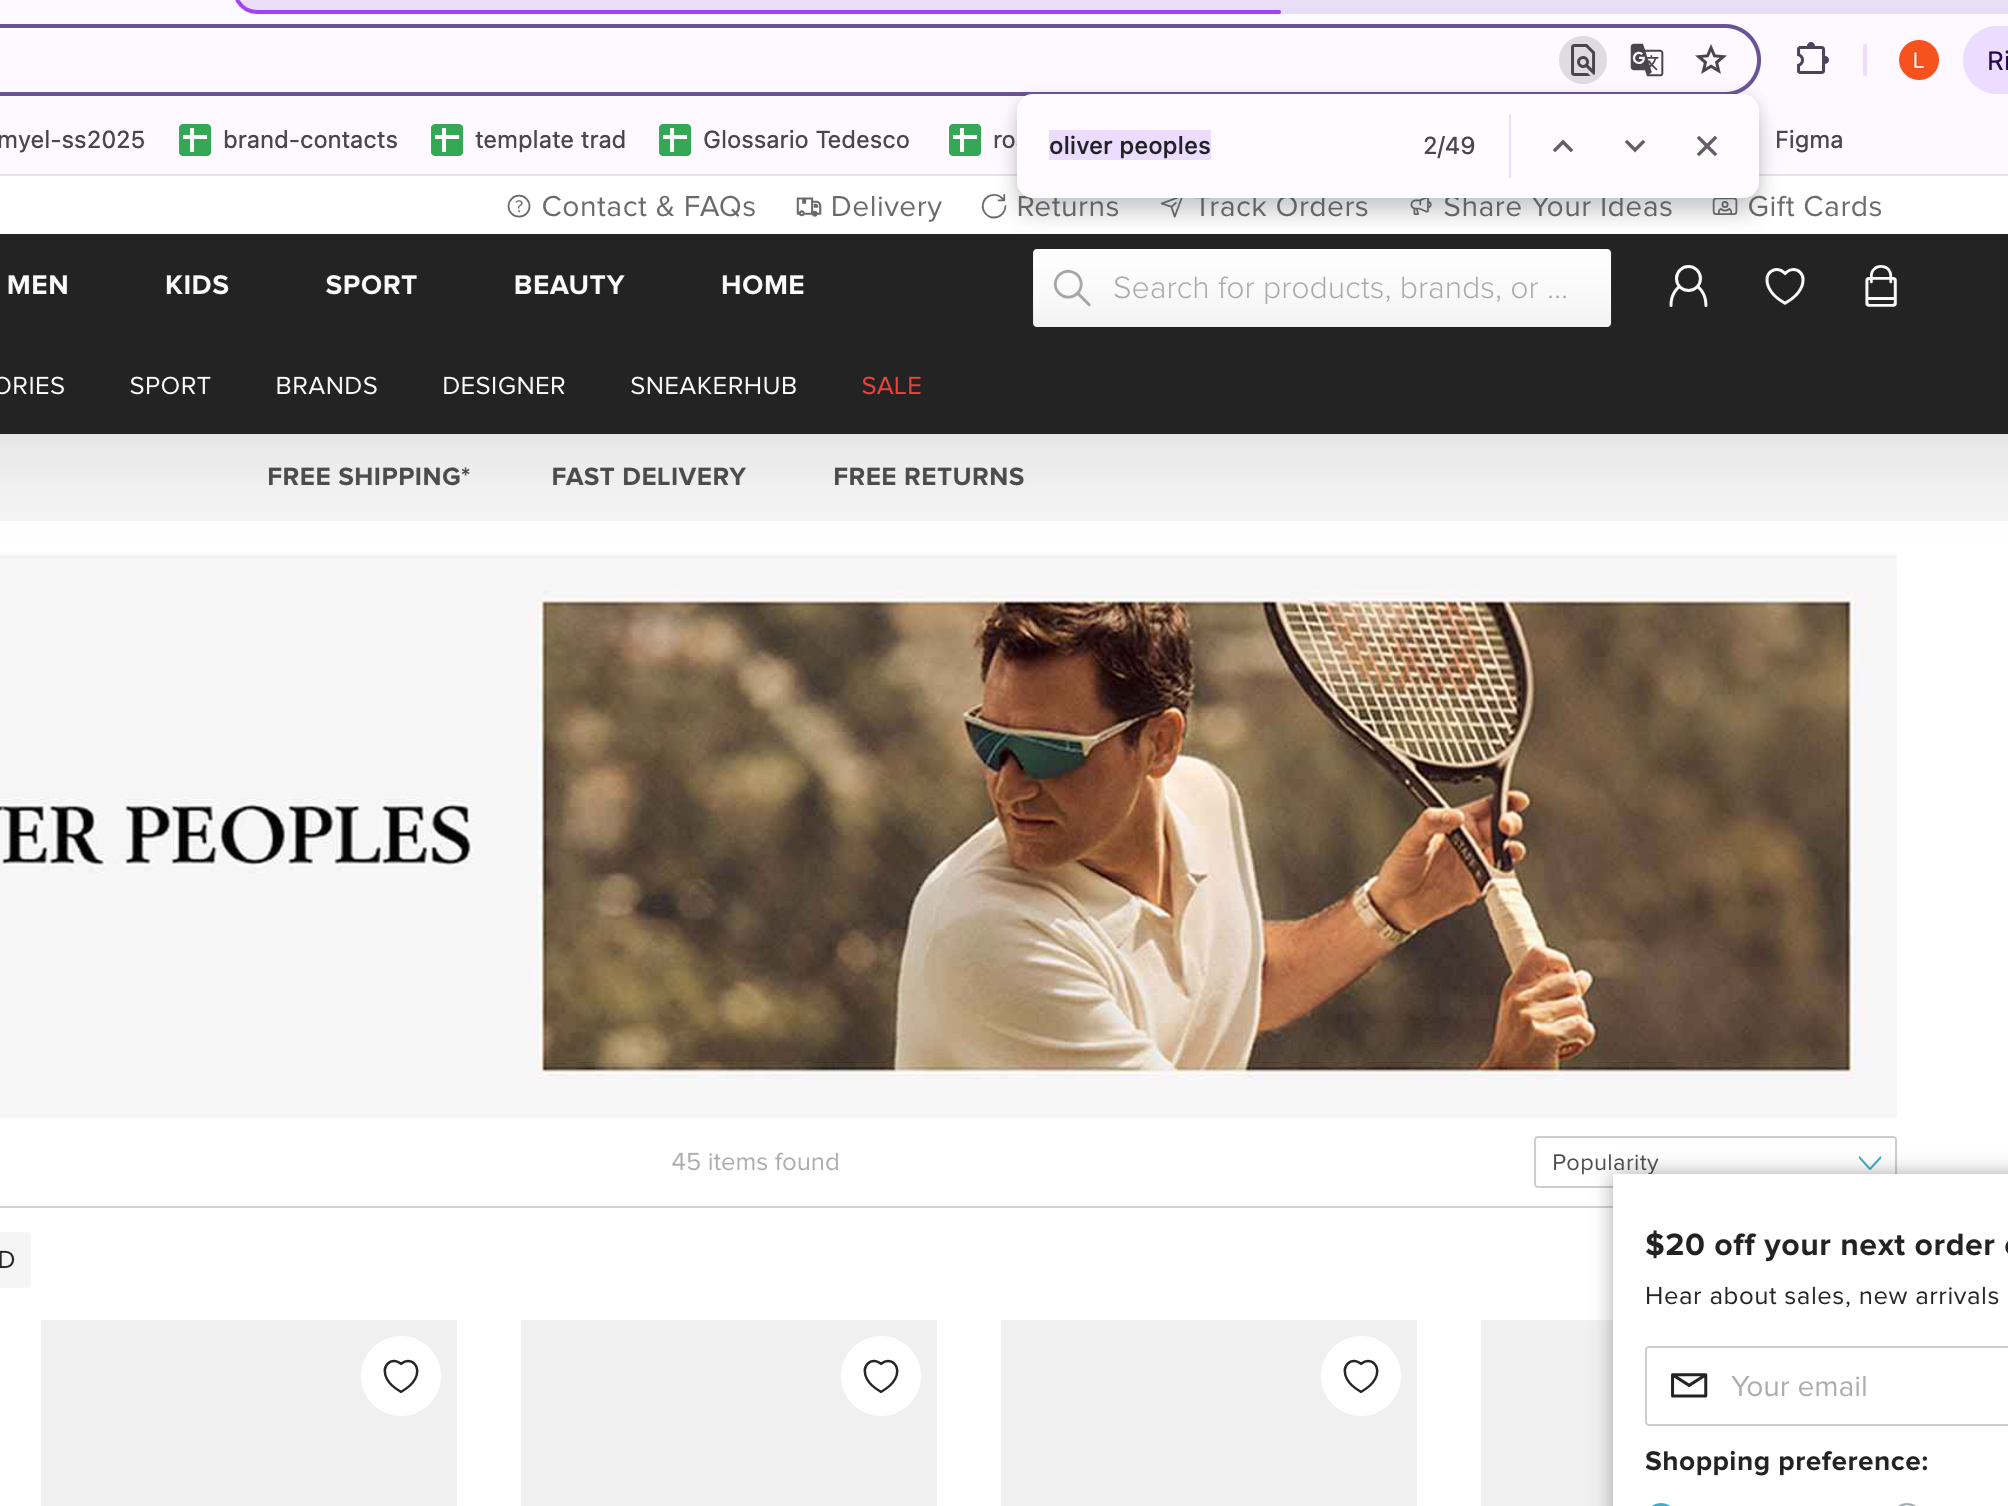Select the BEAUTY top navigation tab
The image size is (2008, 1506).
(569, 285)
